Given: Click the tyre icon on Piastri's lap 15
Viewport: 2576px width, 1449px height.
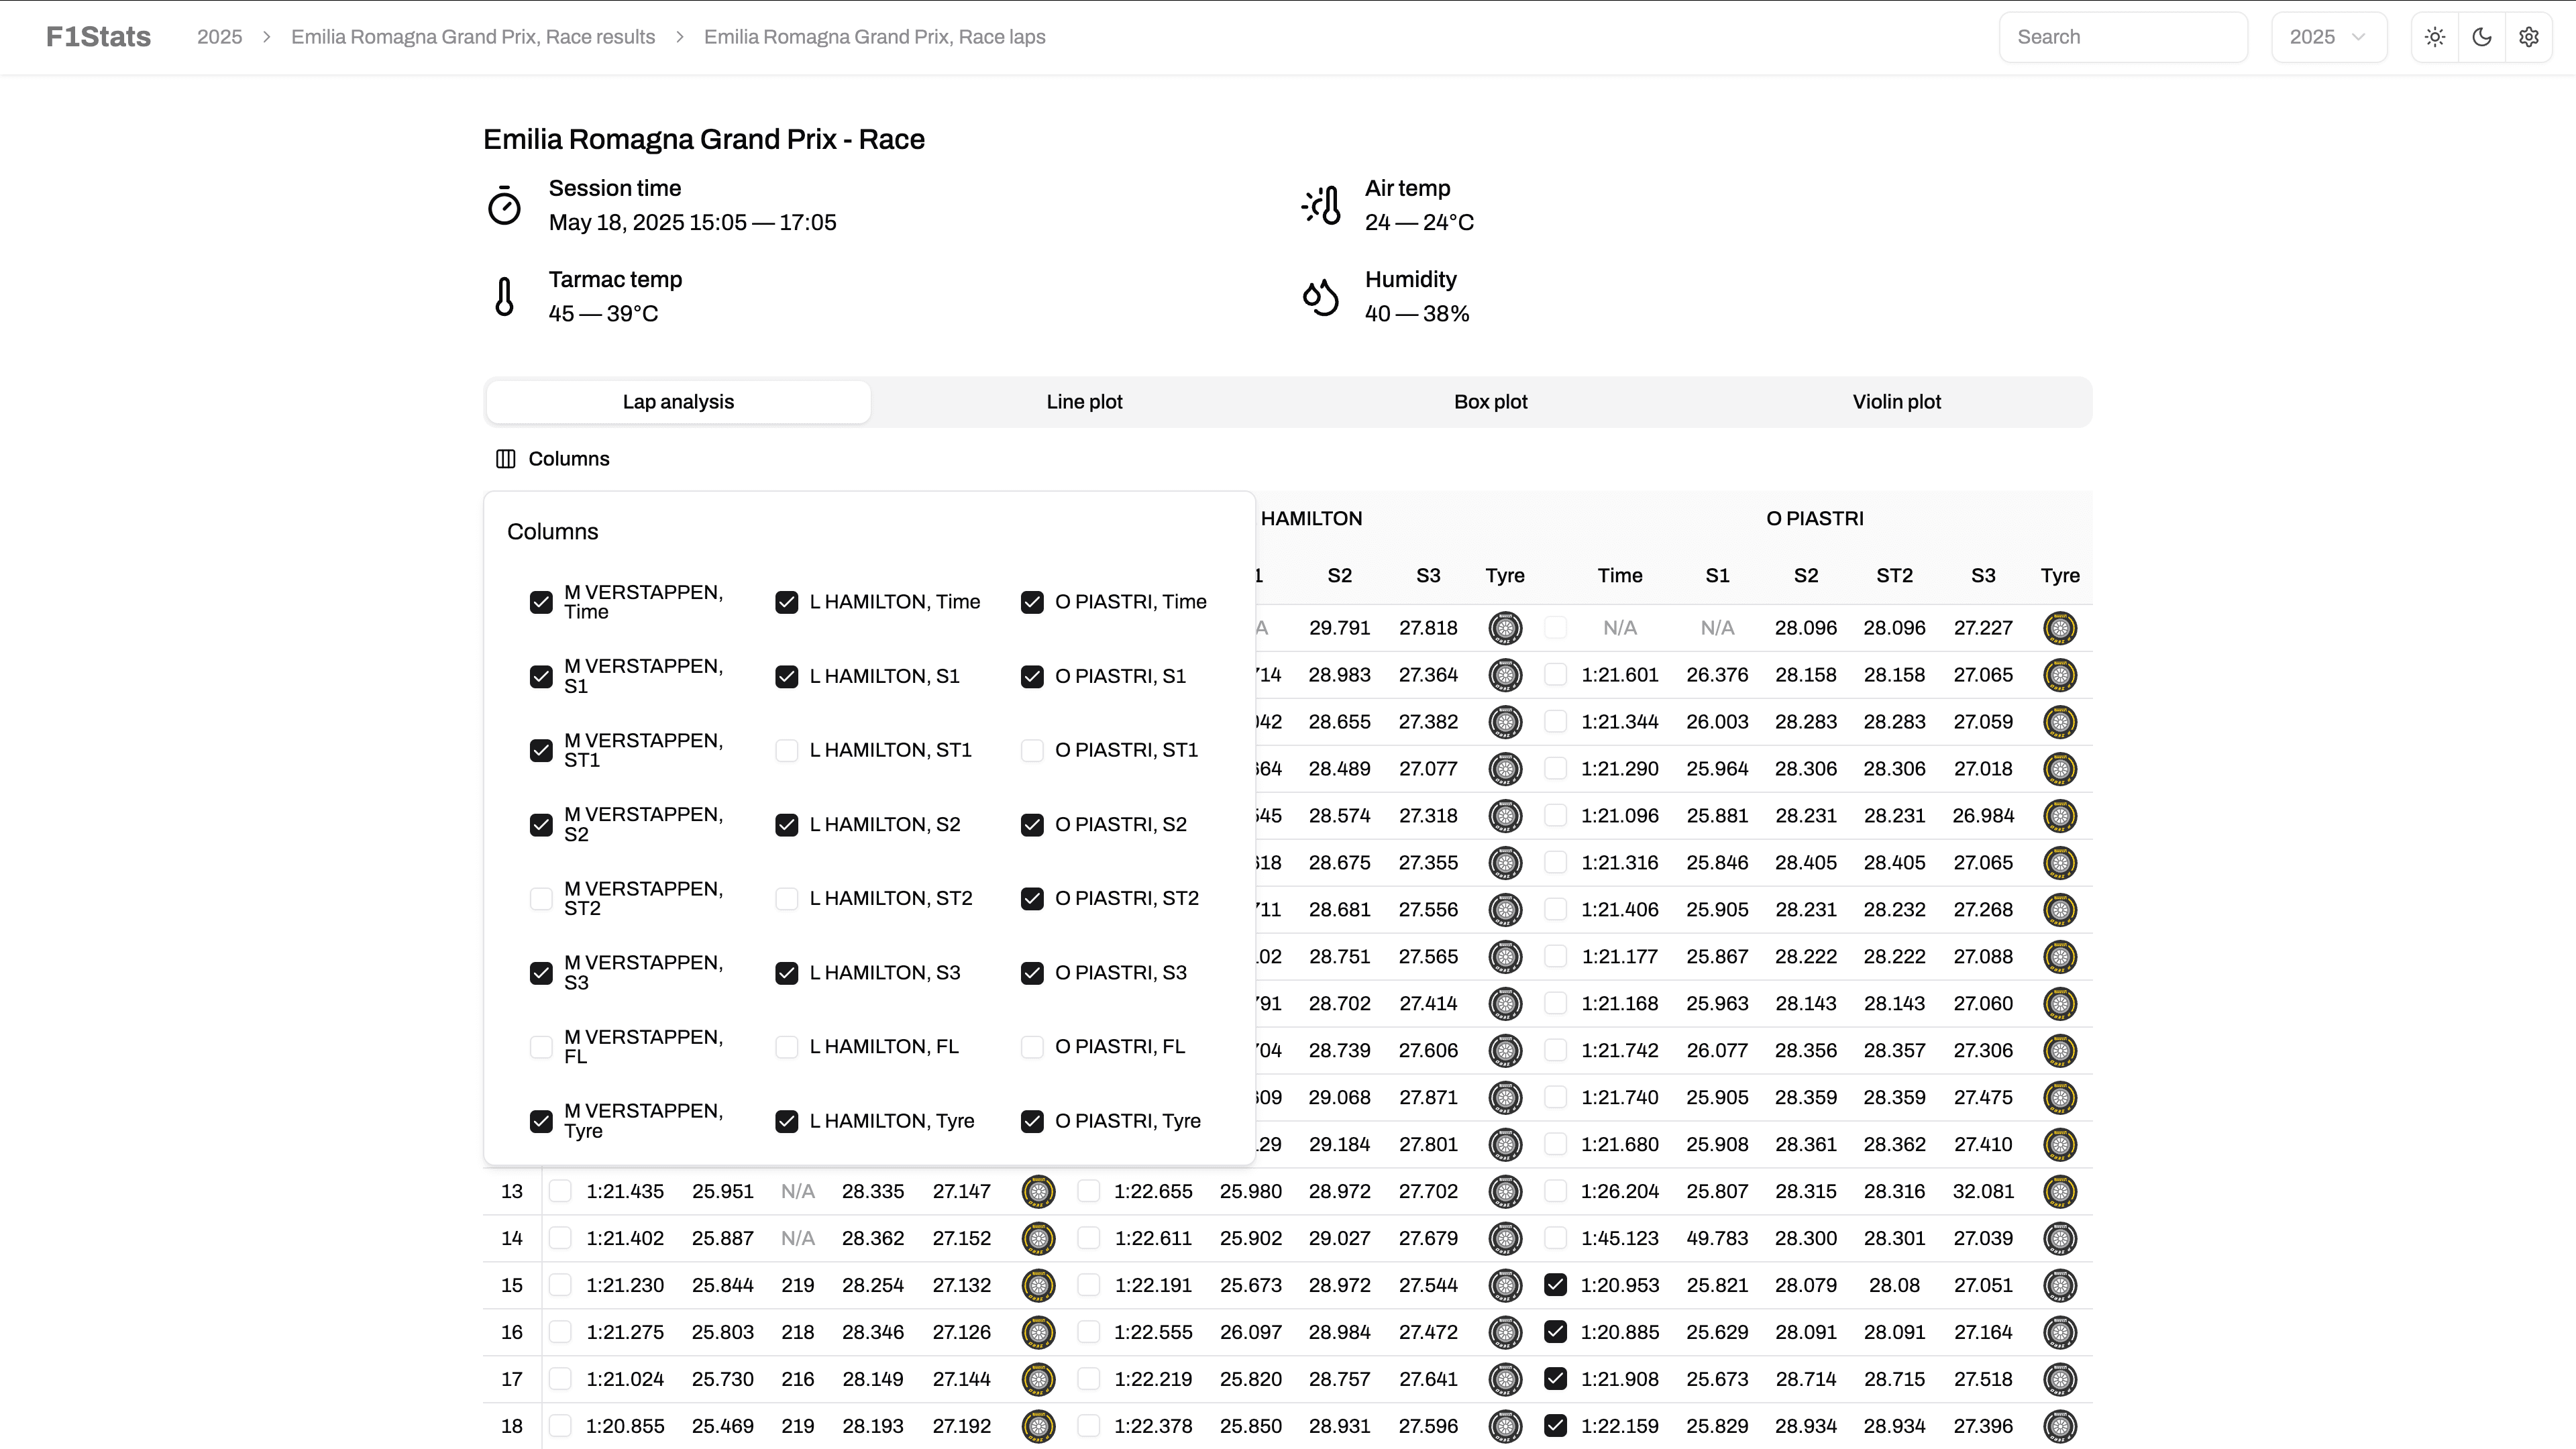Looking at the screenshot, I should tap(2061, 1285).
